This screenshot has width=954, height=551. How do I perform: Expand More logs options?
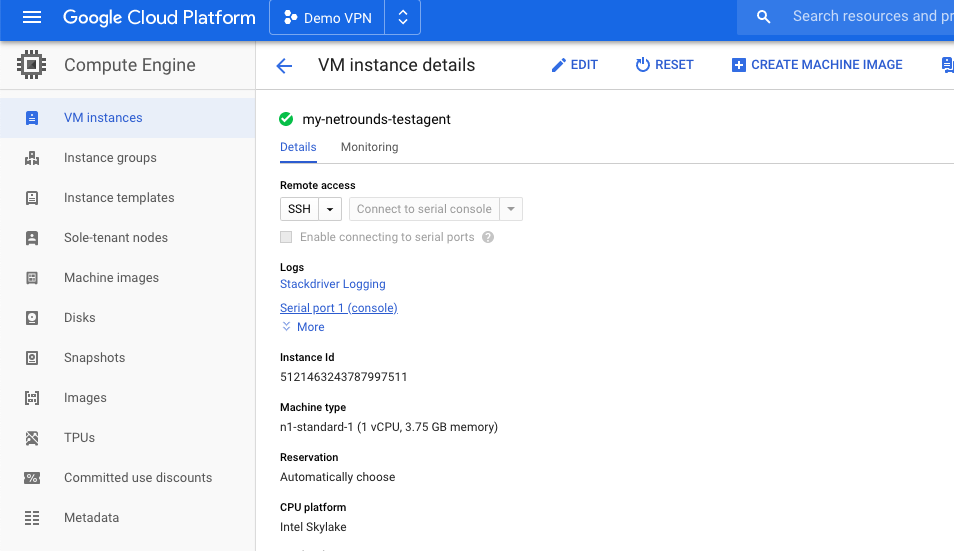(x=303, y=327)
